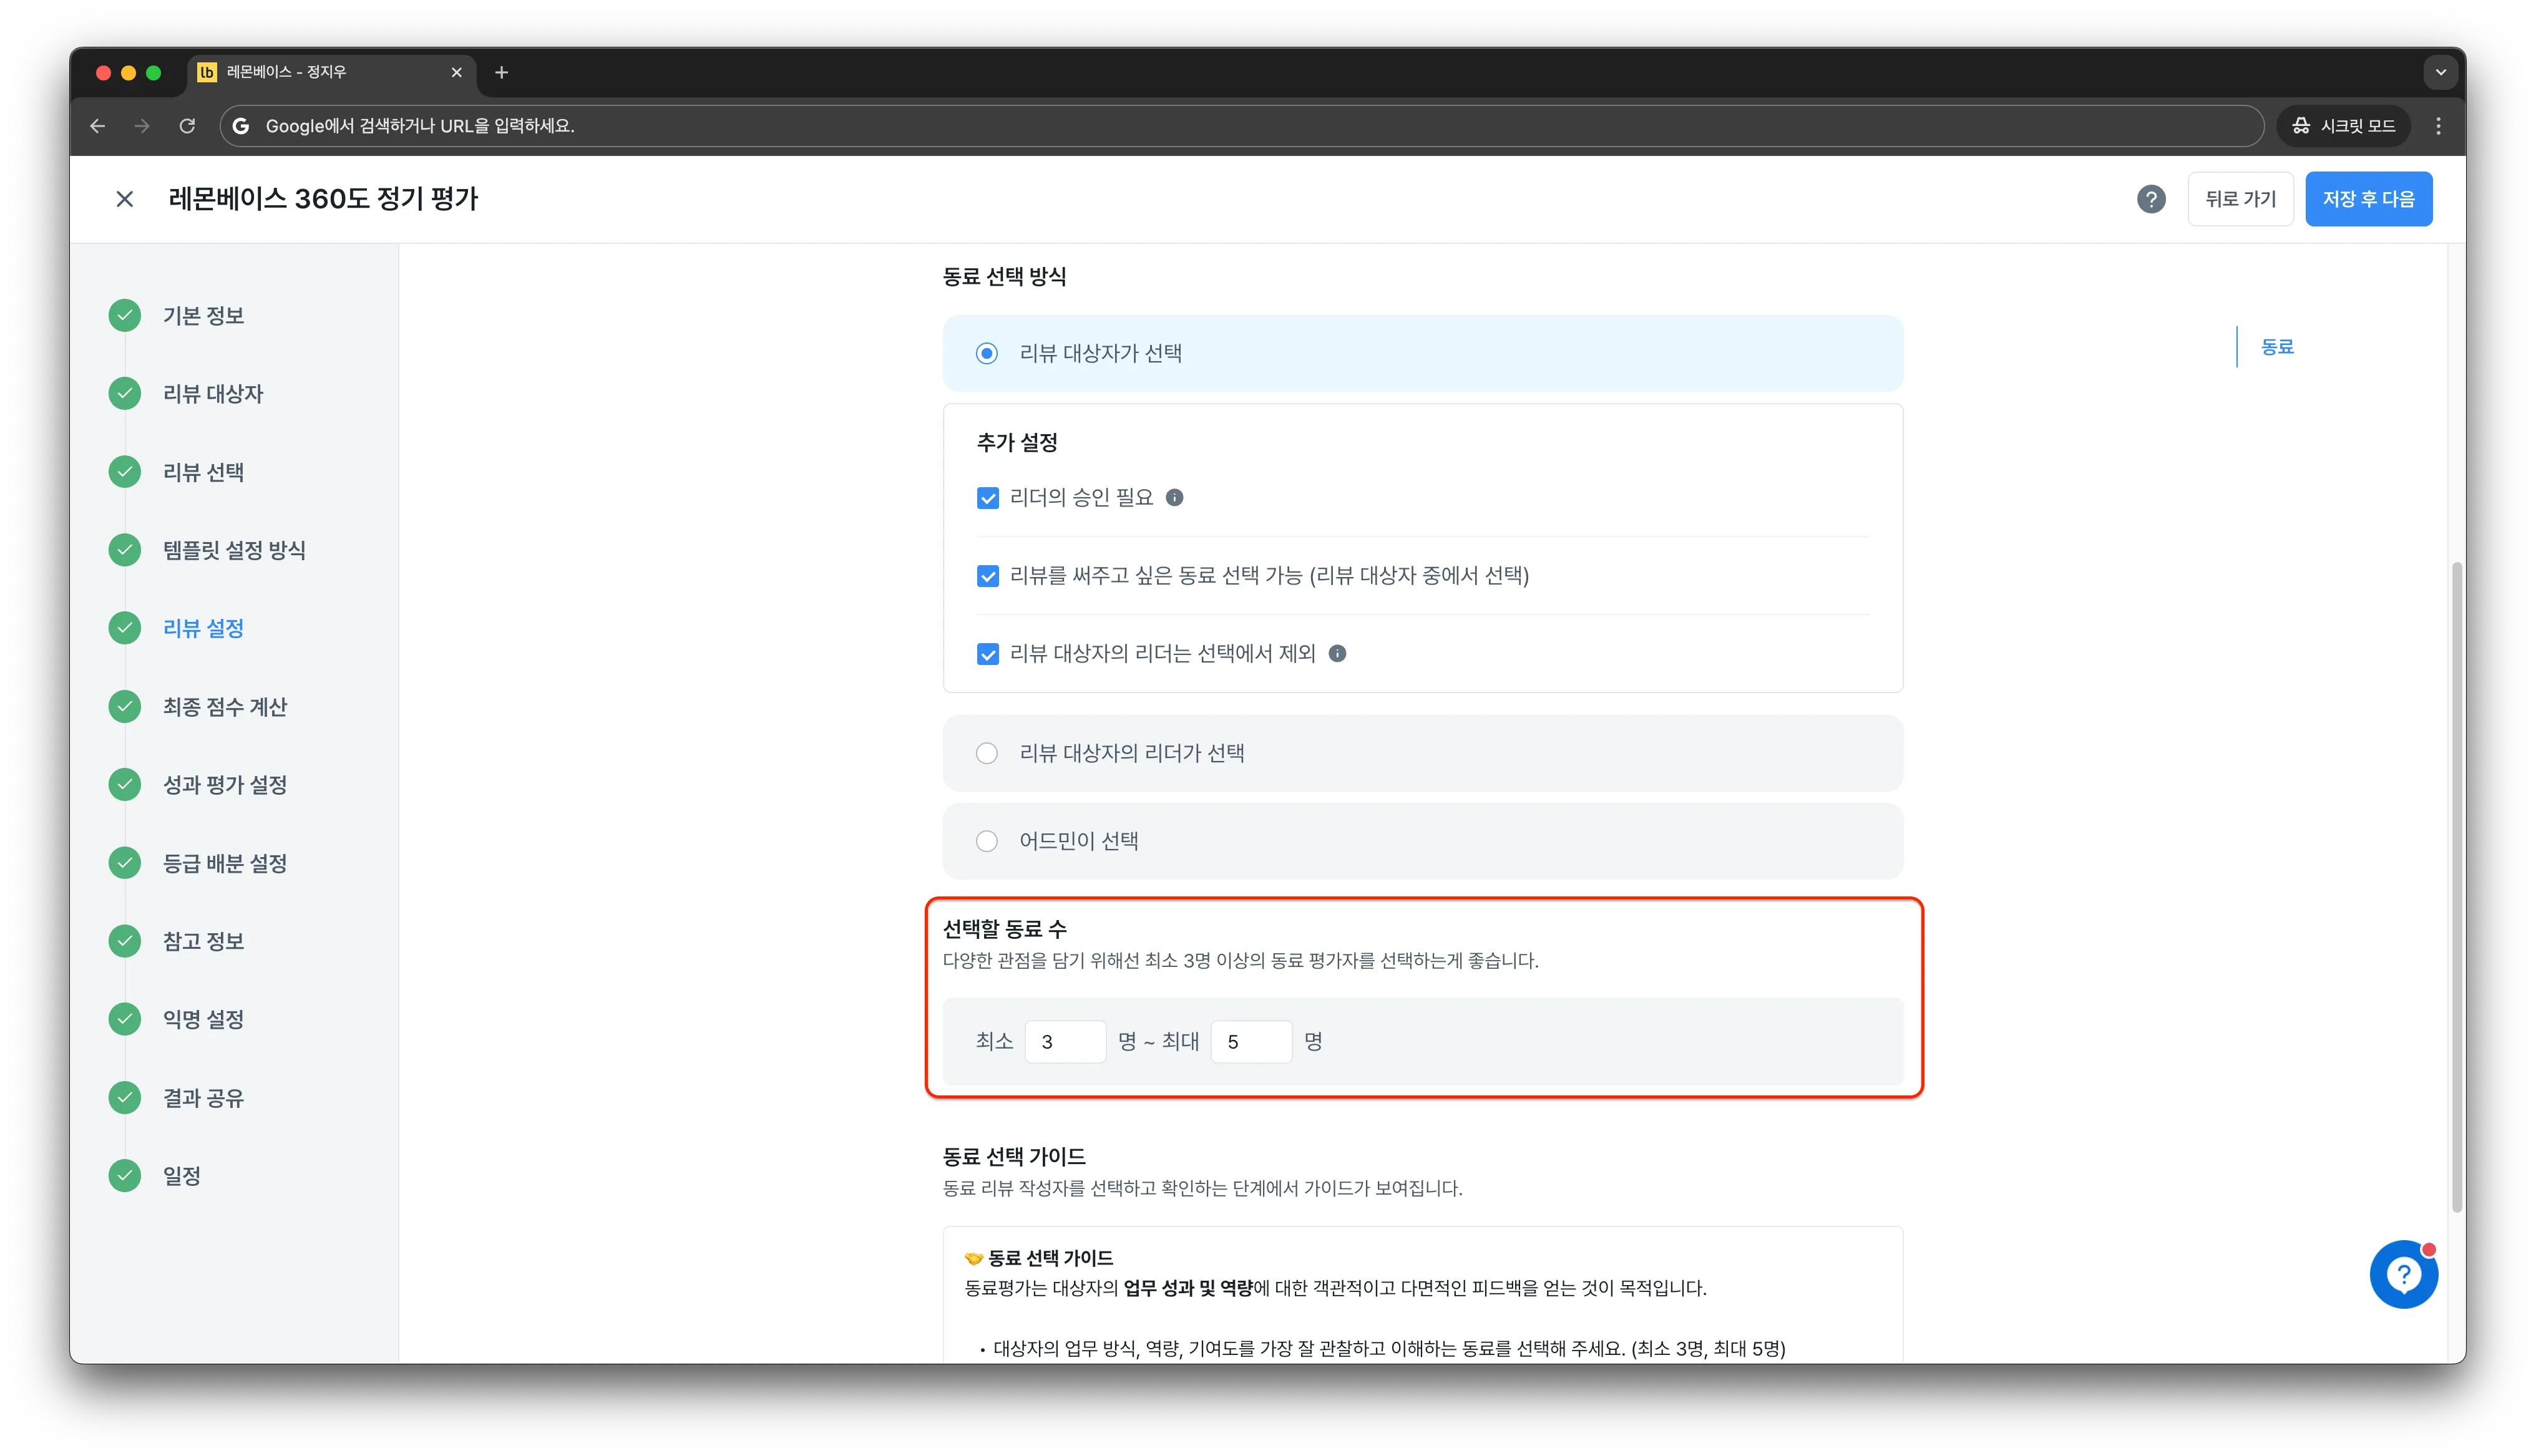2536x1456 pixels.
Task: Toggle 리뷰를 써주고 싶은 동료 선택 가능 checkbox
Action: pyautogui.click(x=988, y=576)
